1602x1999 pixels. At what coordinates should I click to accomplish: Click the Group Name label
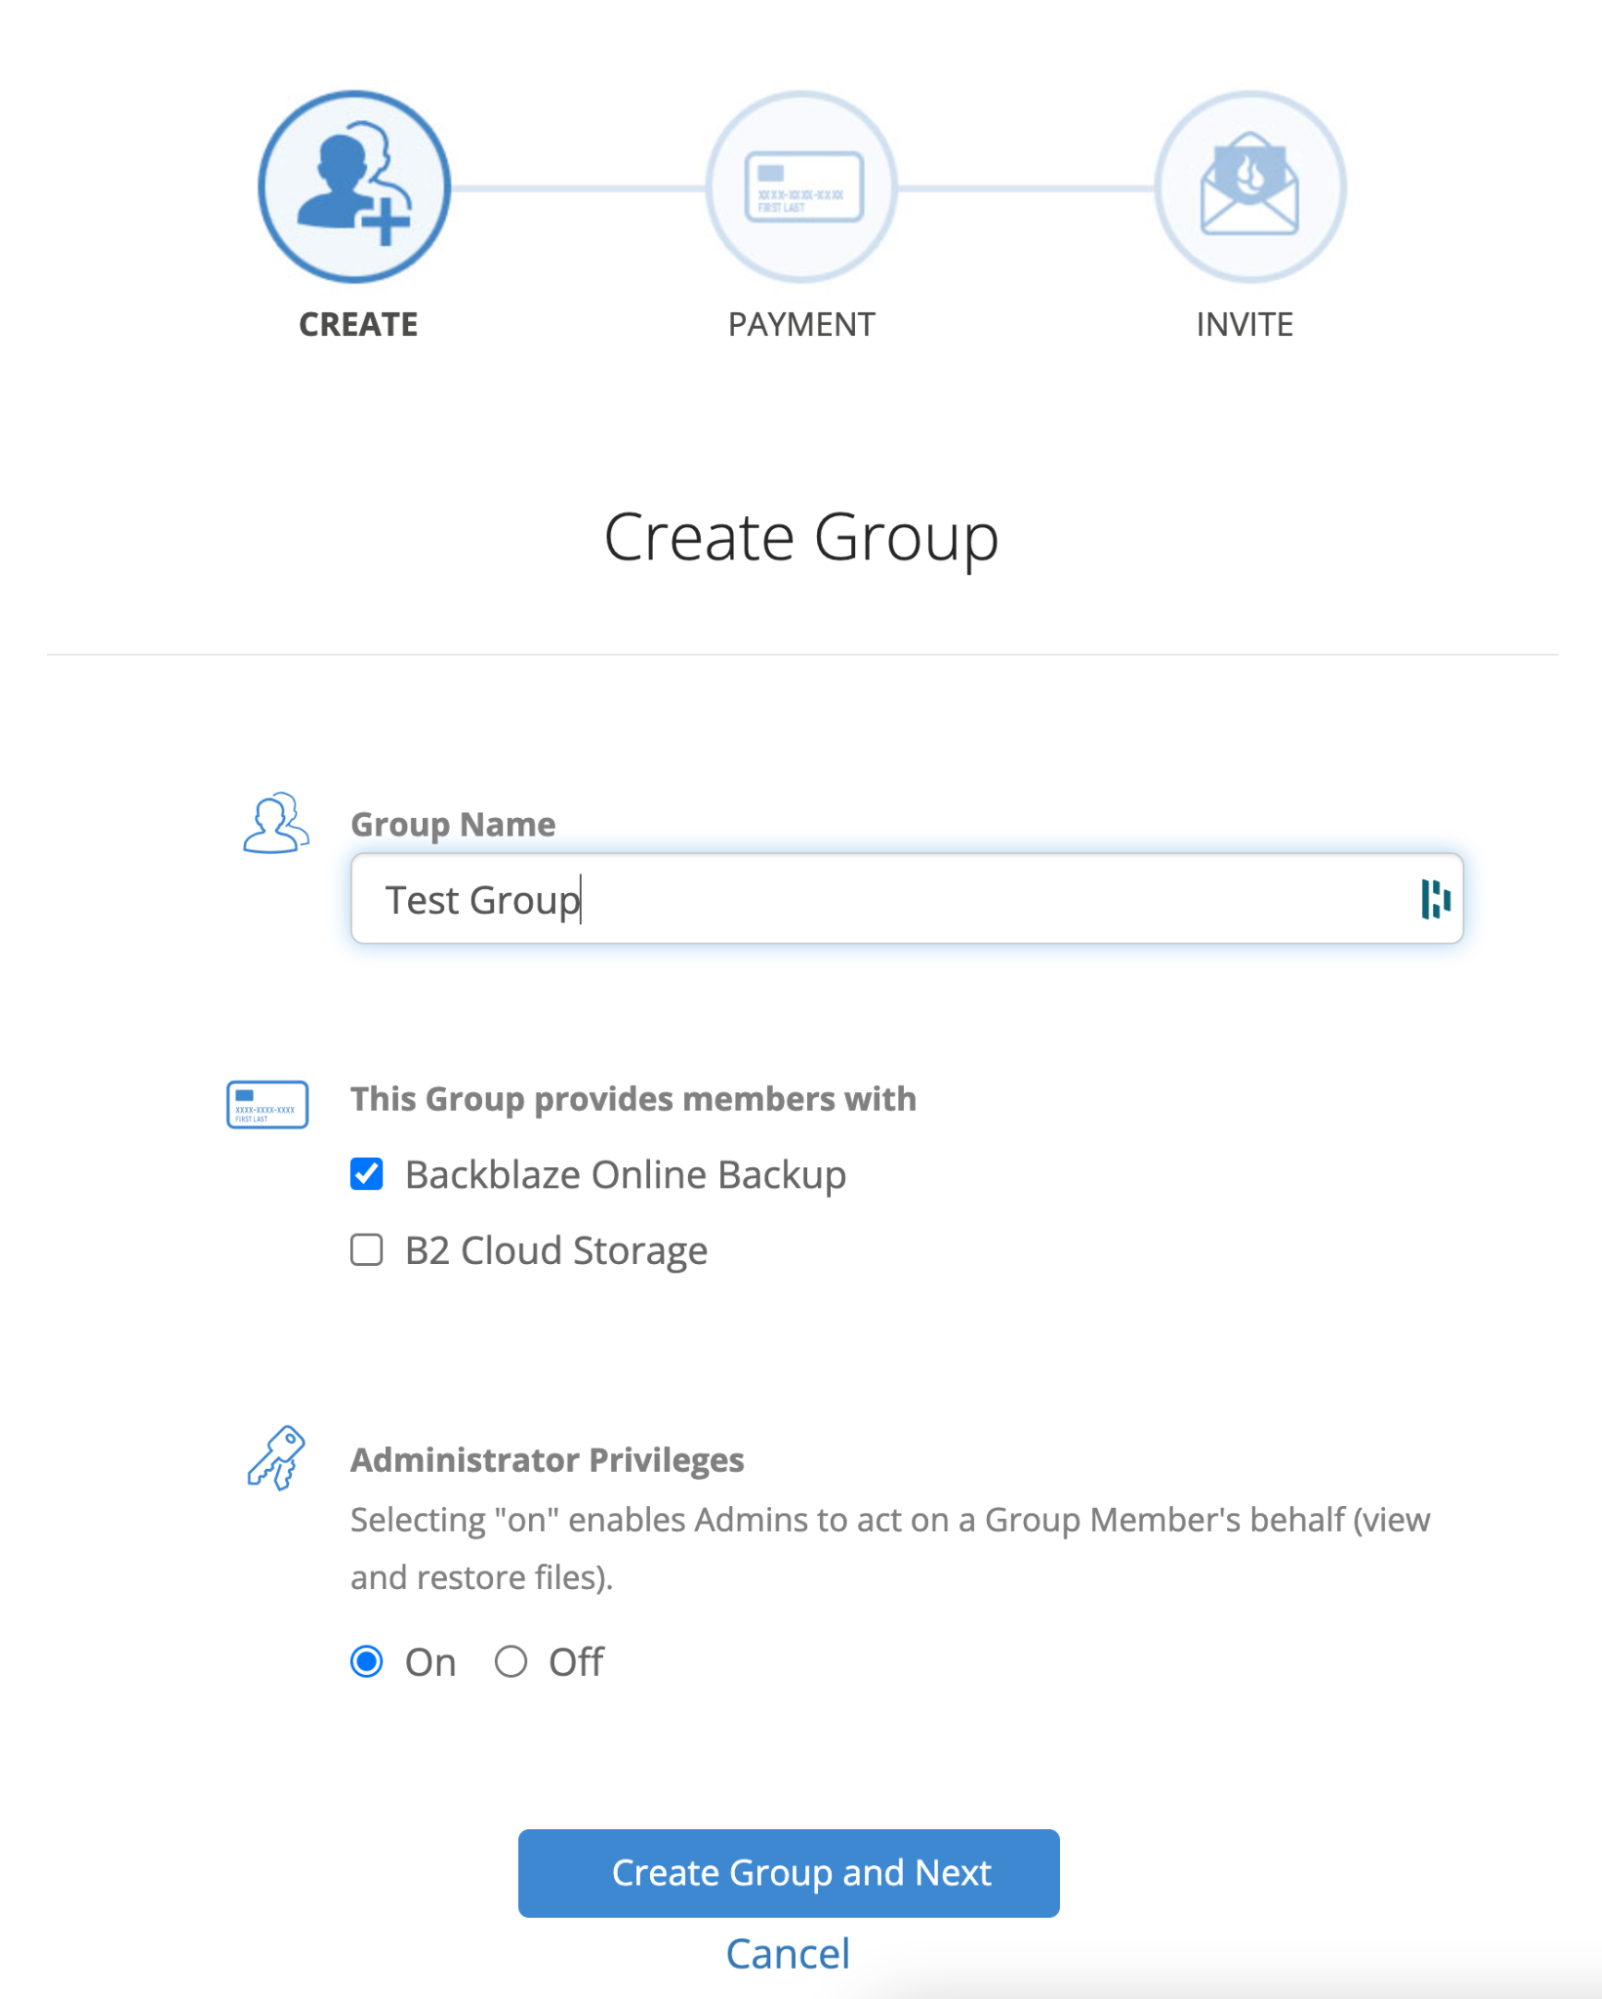coord(453,825)
